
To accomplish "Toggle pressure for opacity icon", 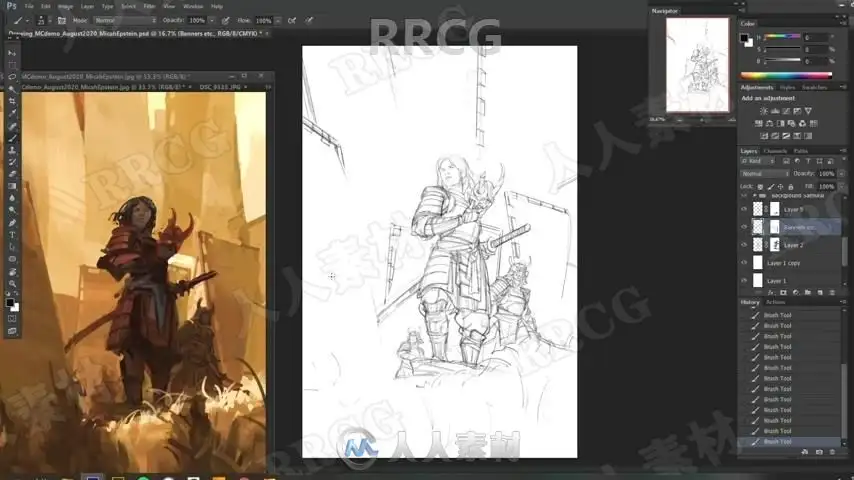I will click(225, 21).
